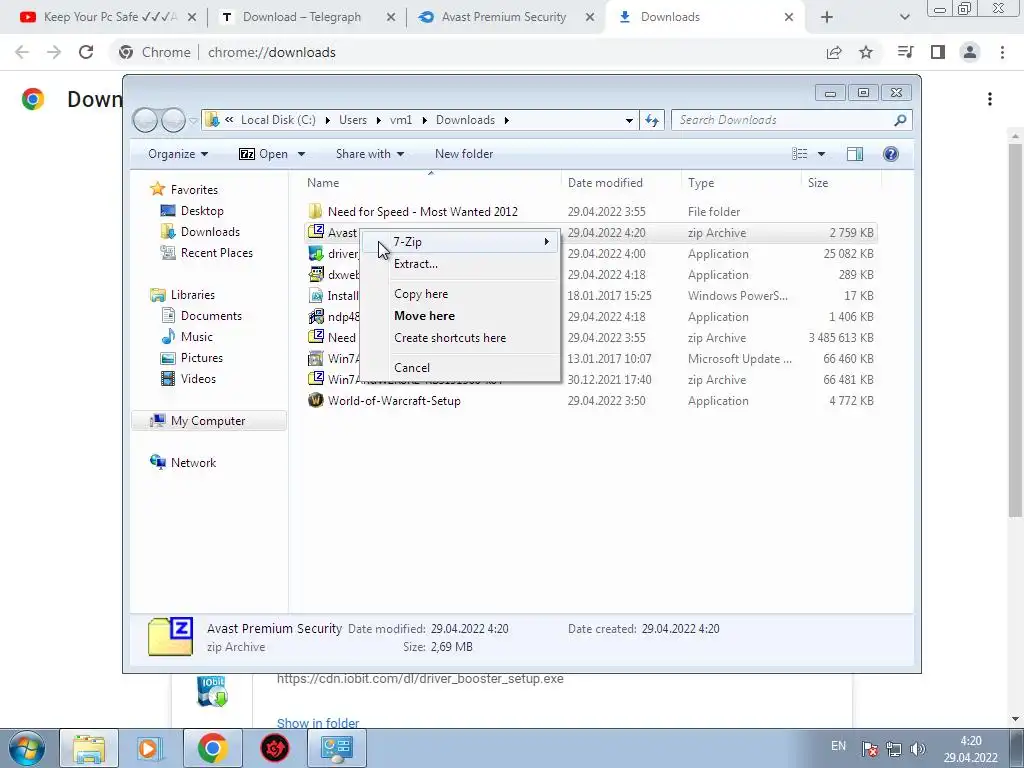Open the 7-Zip Open toolbar button

tap(263, 154)
